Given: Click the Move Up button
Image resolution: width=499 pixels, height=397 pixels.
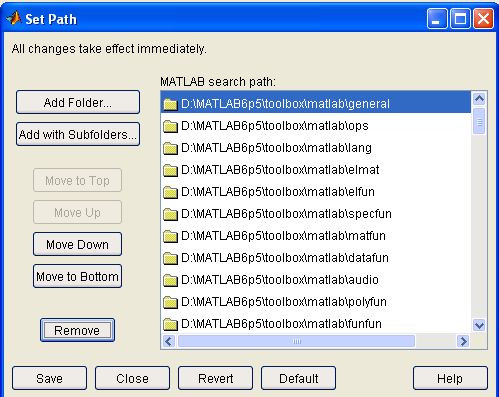Looking at the screenshot, I should click(77, 212).
